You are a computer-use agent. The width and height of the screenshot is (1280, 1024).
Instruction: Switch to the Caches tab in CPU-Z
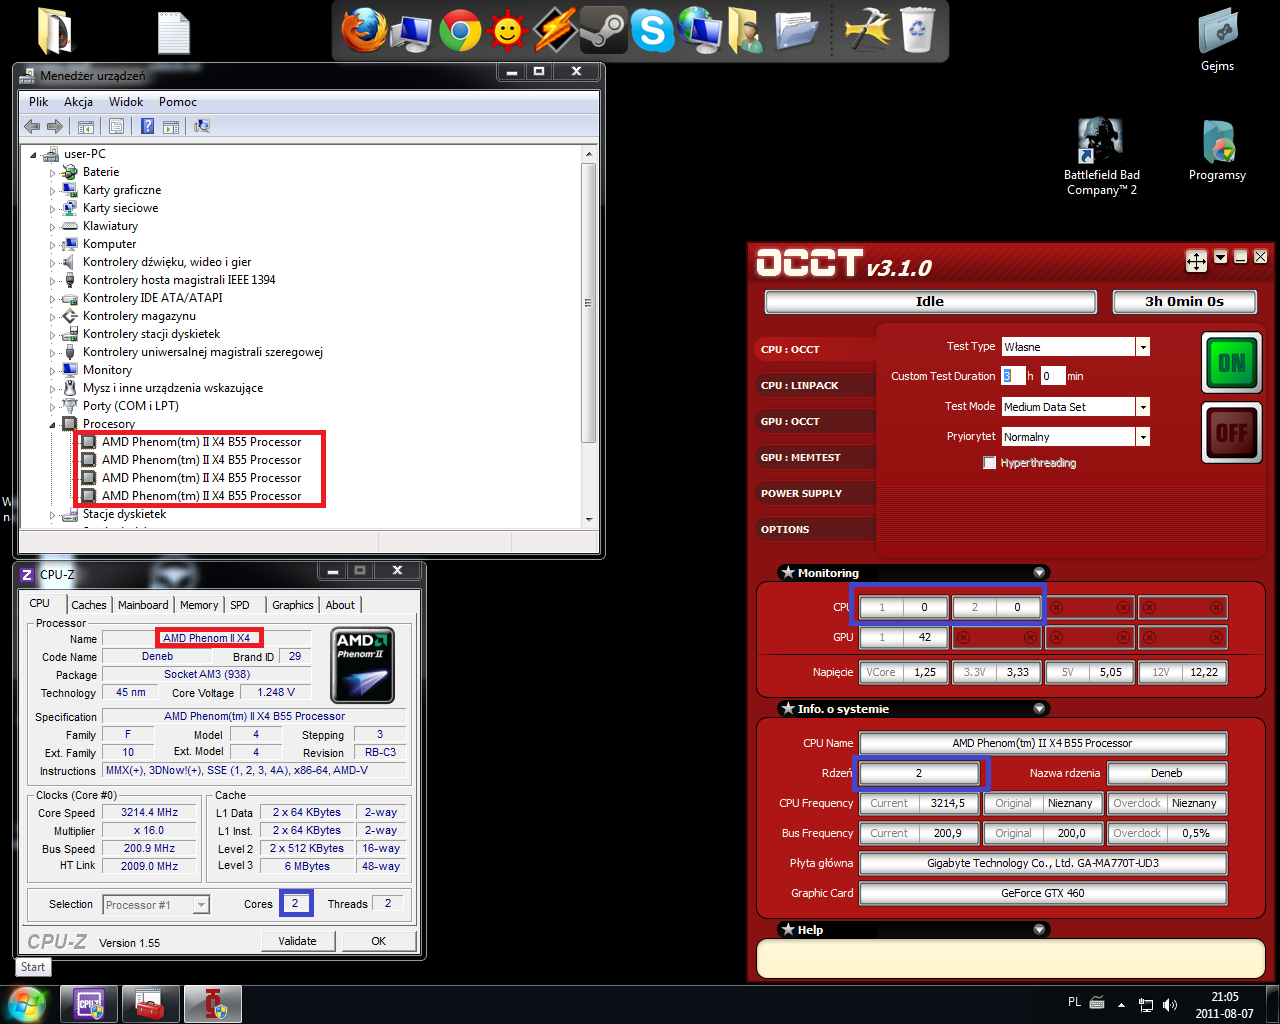tap(89, 605)
